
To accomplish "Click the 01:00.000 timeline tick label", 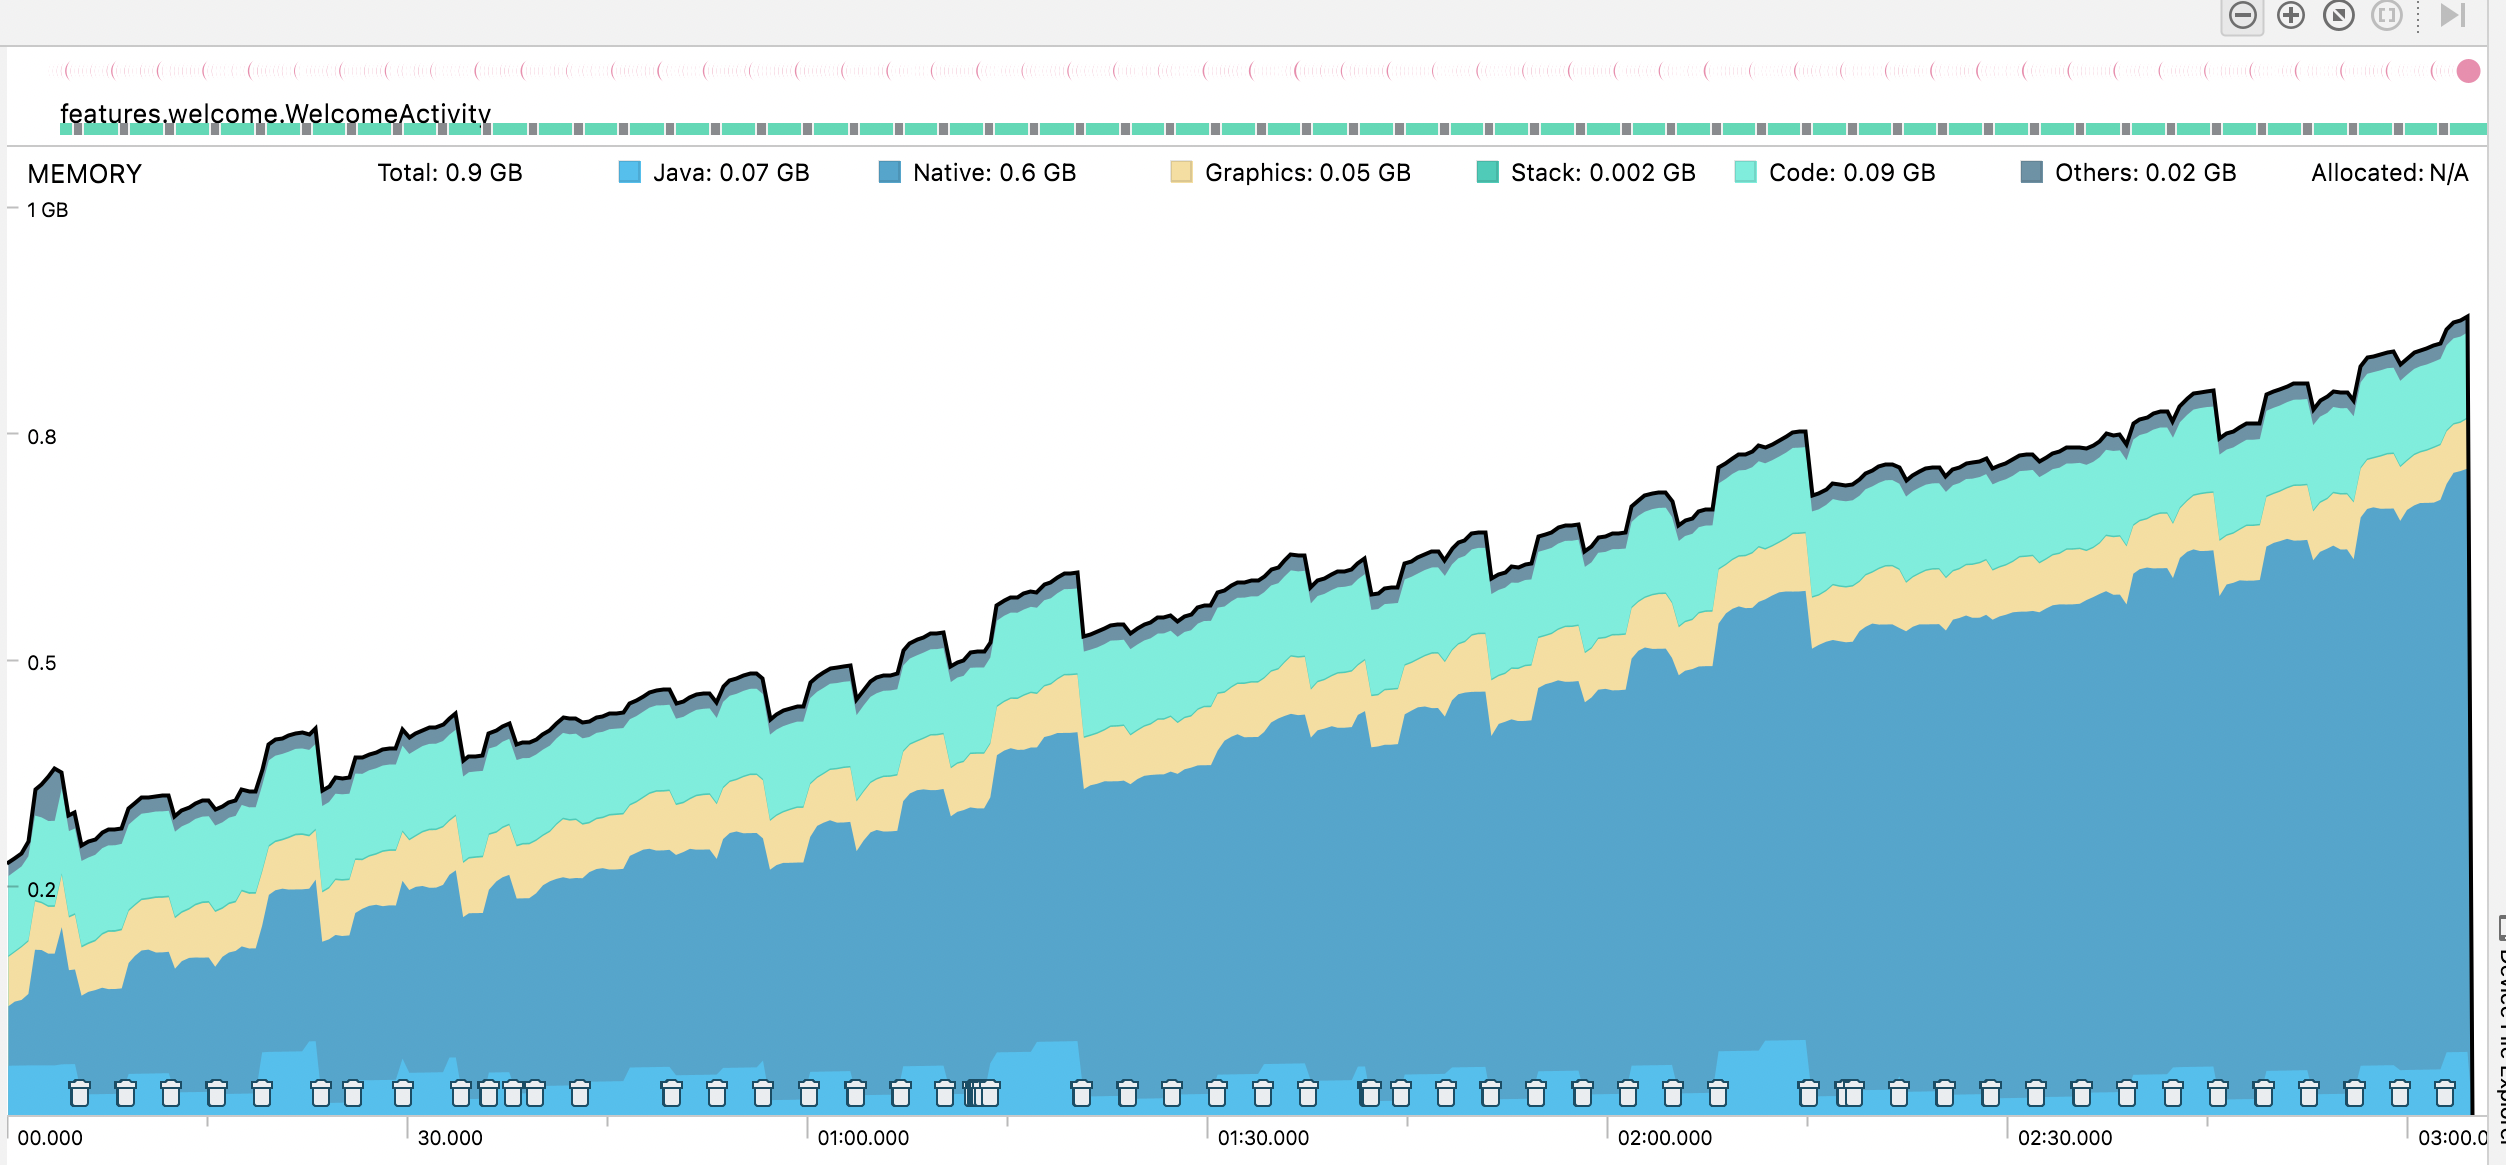I will (863, 1138).
